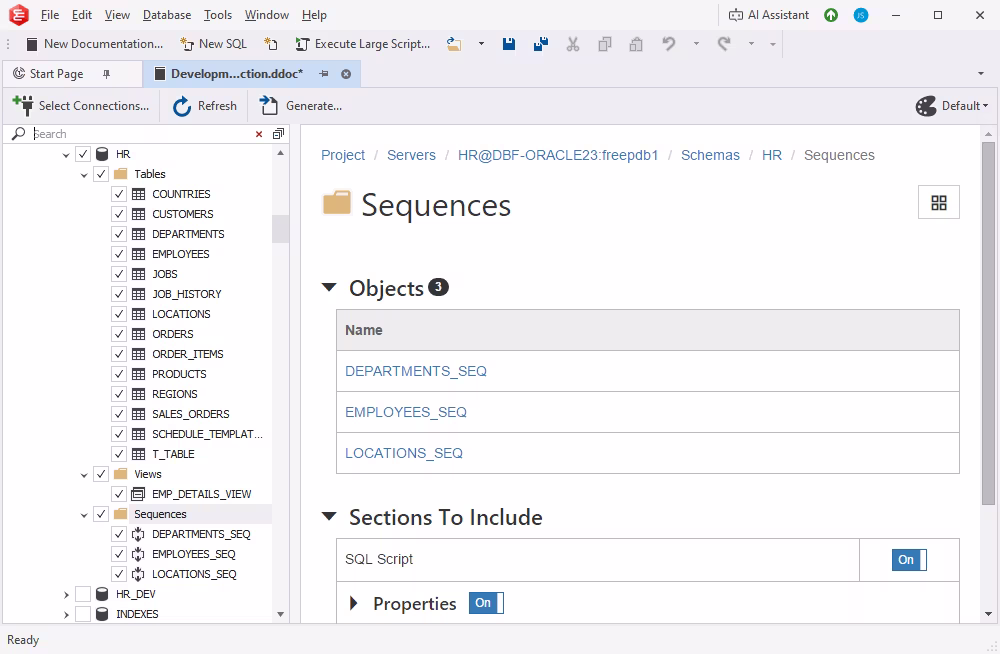Expand the INDEXES schema node
The width and height of the screenshot is (1000, 654).
(x=66, y=614)
